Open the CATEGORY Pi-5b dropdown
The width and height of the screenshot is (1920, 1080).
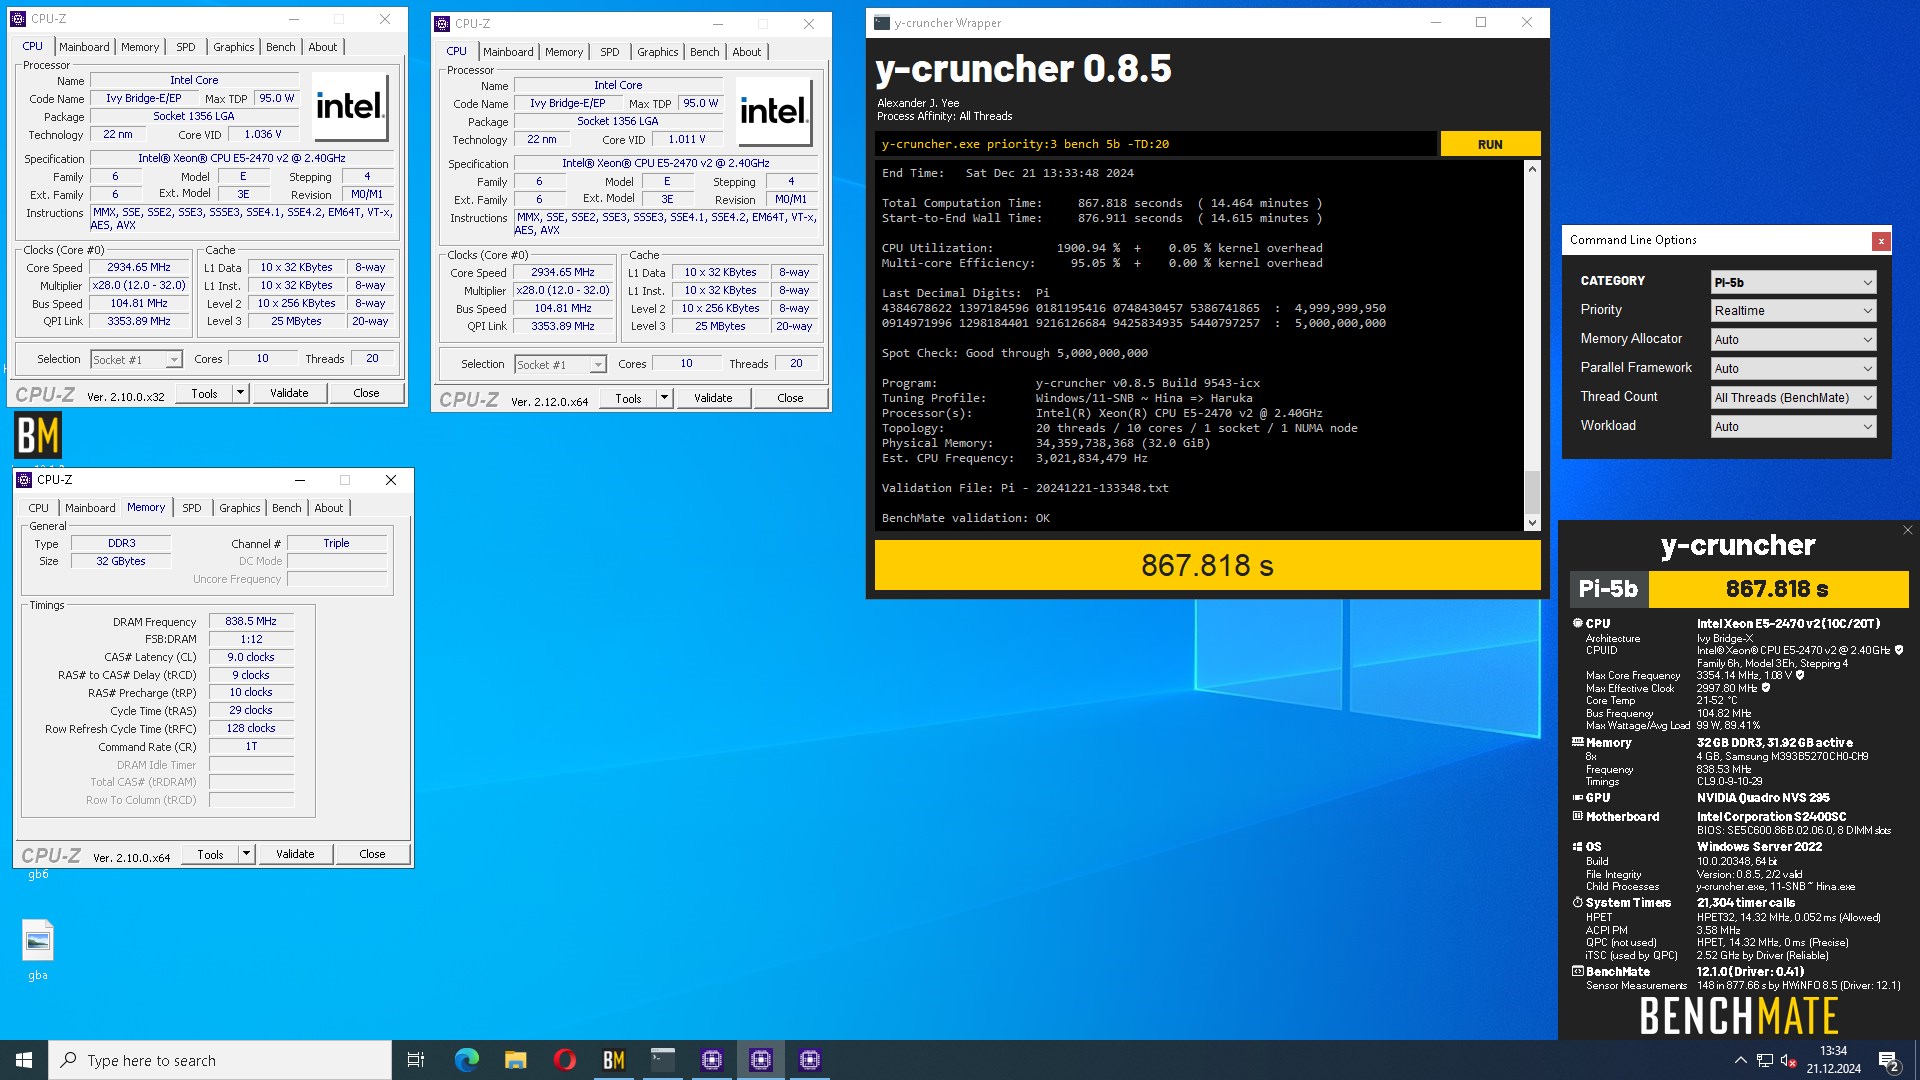click(x=1793, y=282)
